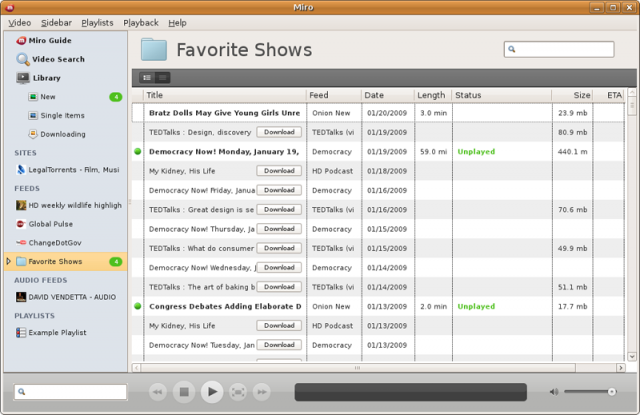Skip to previous video

(158, 392)
